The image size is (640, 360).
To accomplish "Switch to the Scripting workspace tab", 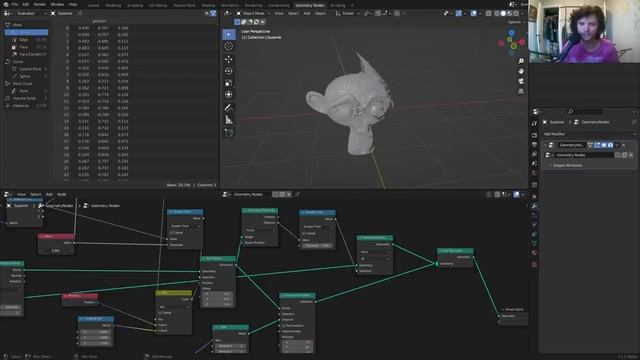I will (x=338, y=5).
